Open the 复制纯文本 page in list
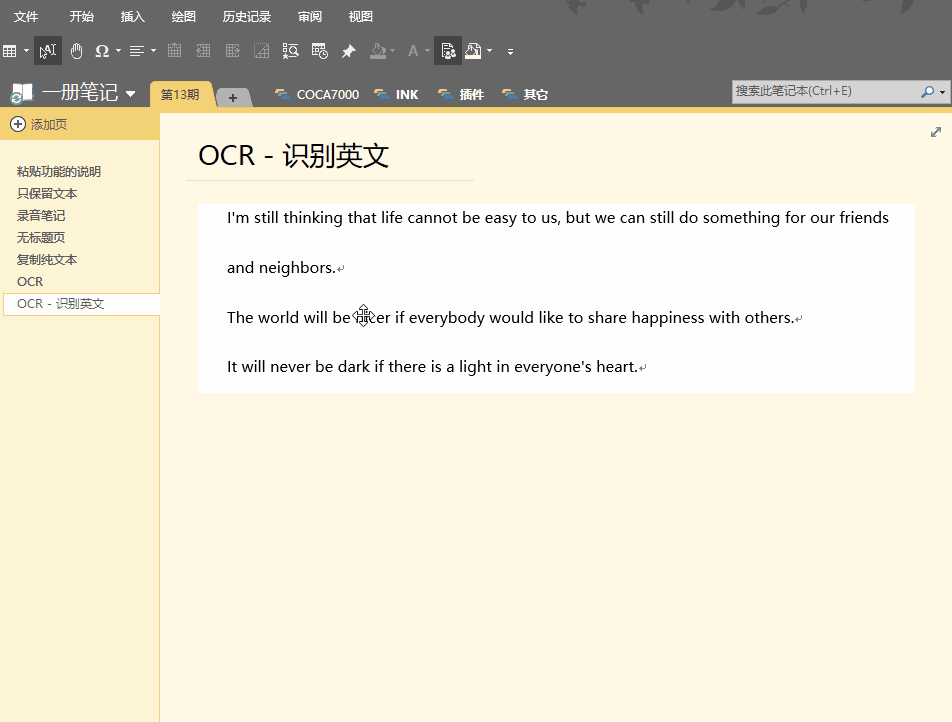 [x=47, y=260]
